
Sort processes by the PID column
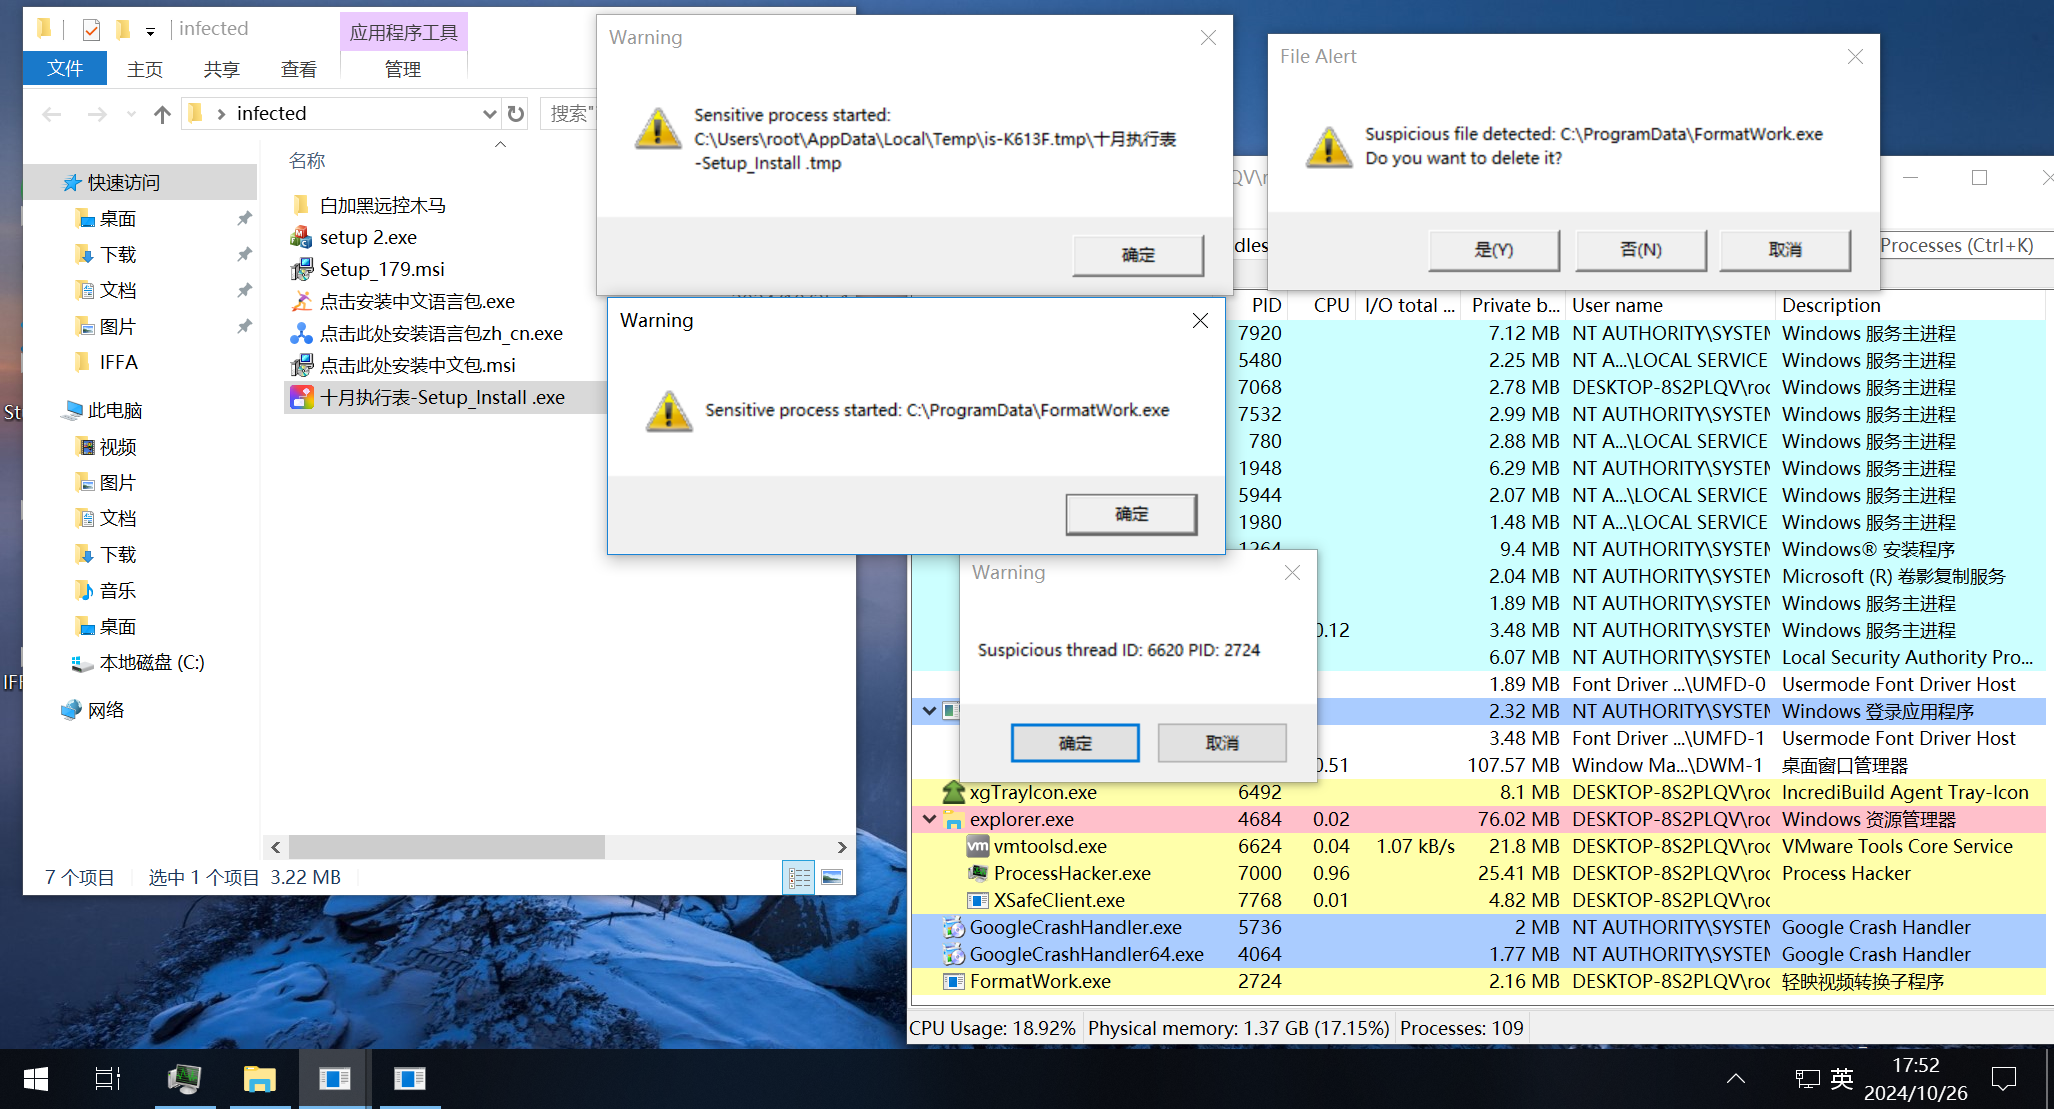(x=1265, y=305)
